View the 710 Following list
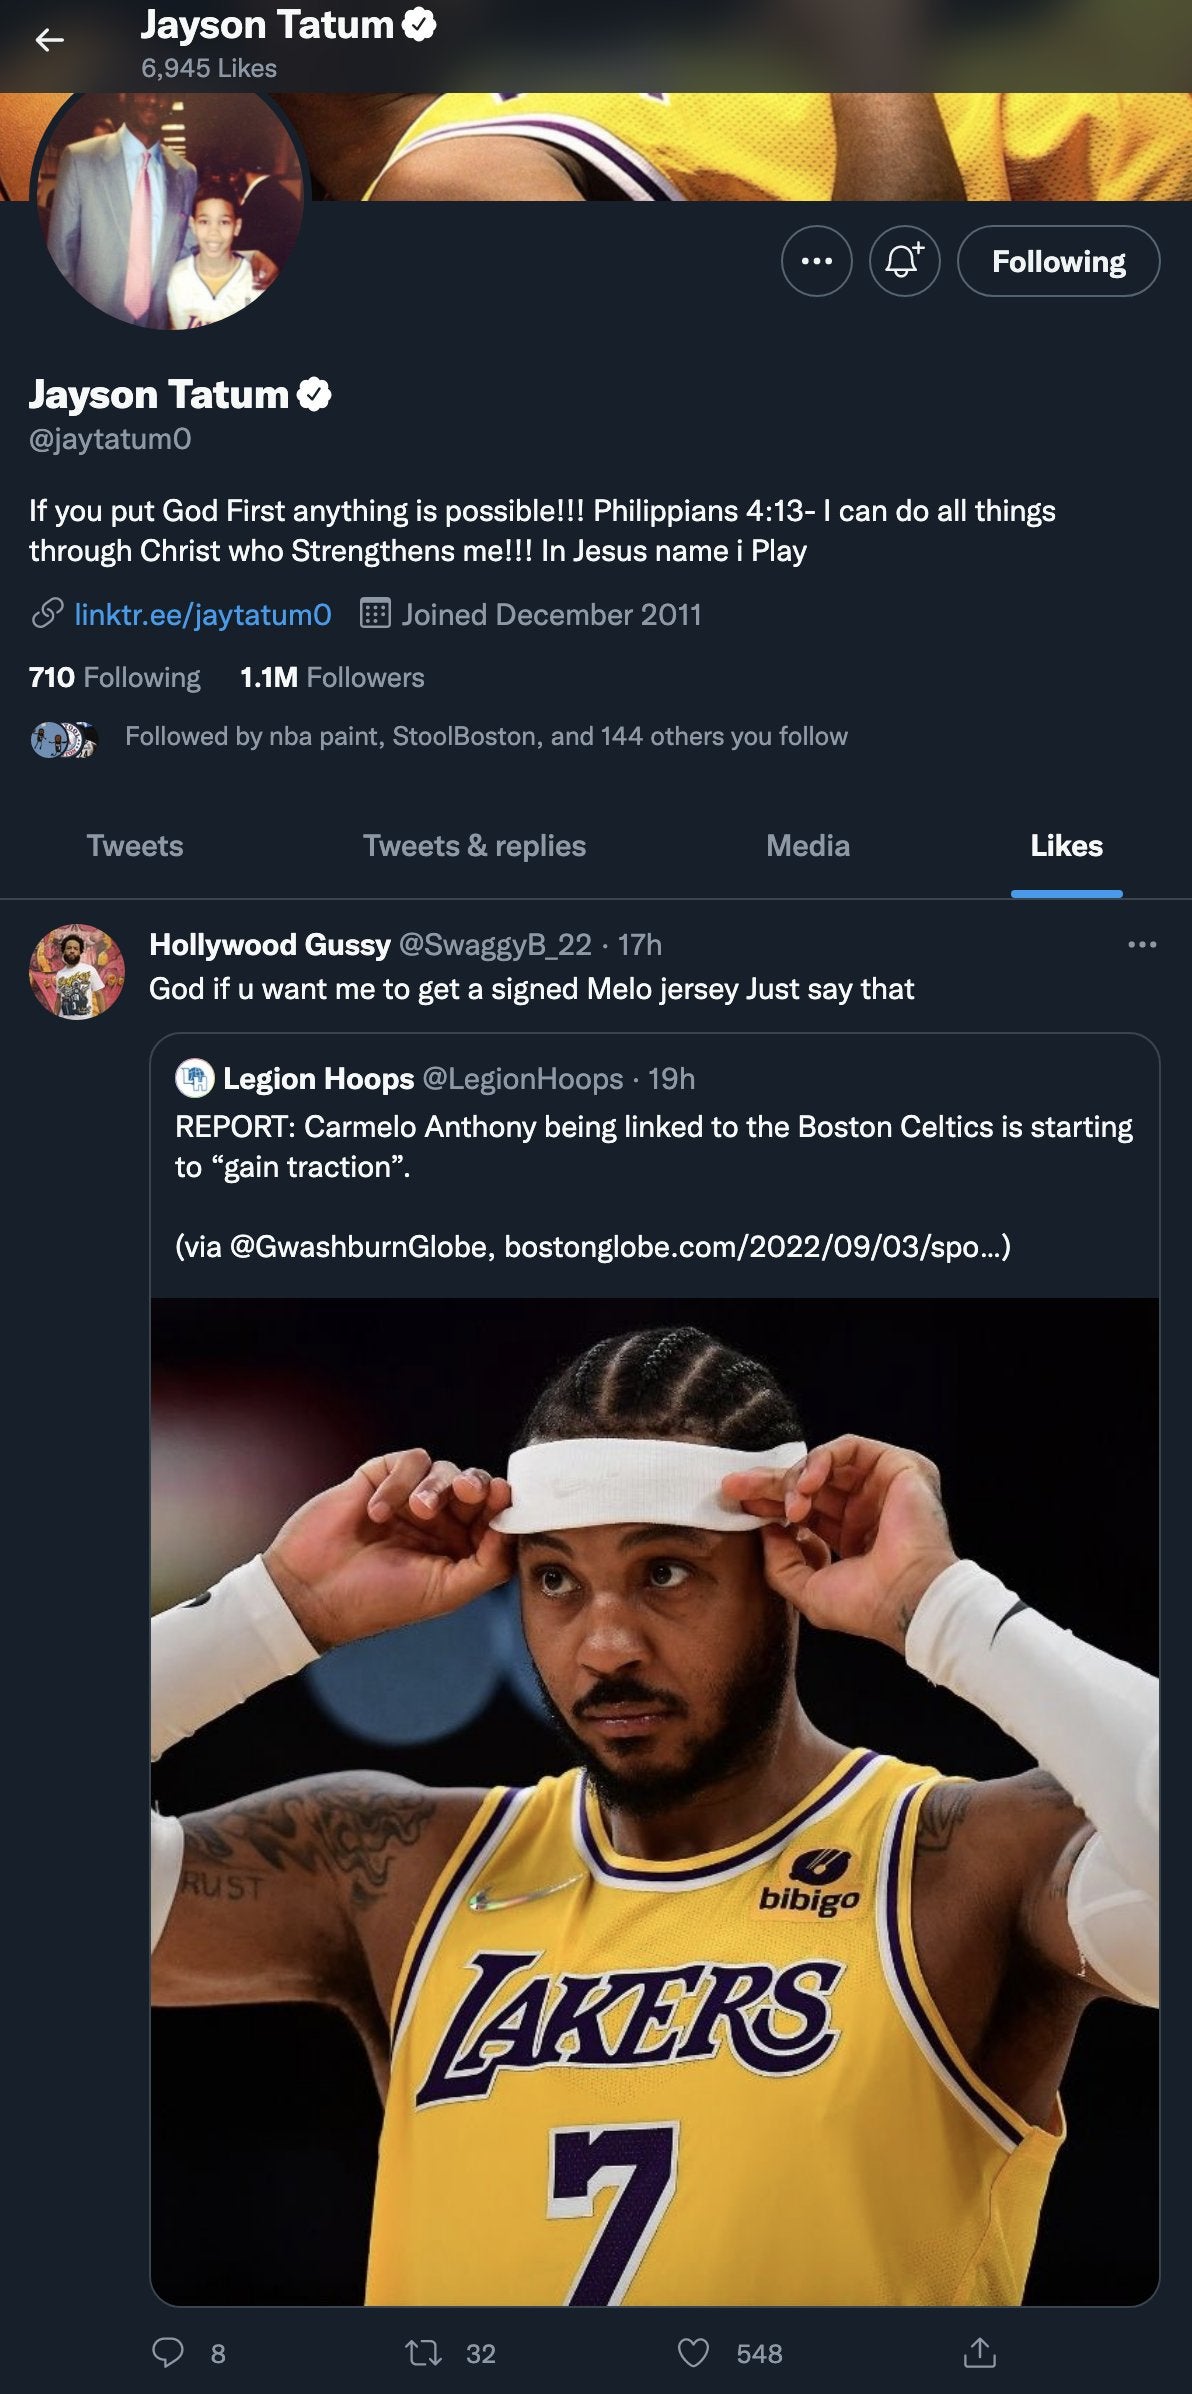Image resolution: width=1192 pixels, height=2394 pixels. [x=115, y=678]
